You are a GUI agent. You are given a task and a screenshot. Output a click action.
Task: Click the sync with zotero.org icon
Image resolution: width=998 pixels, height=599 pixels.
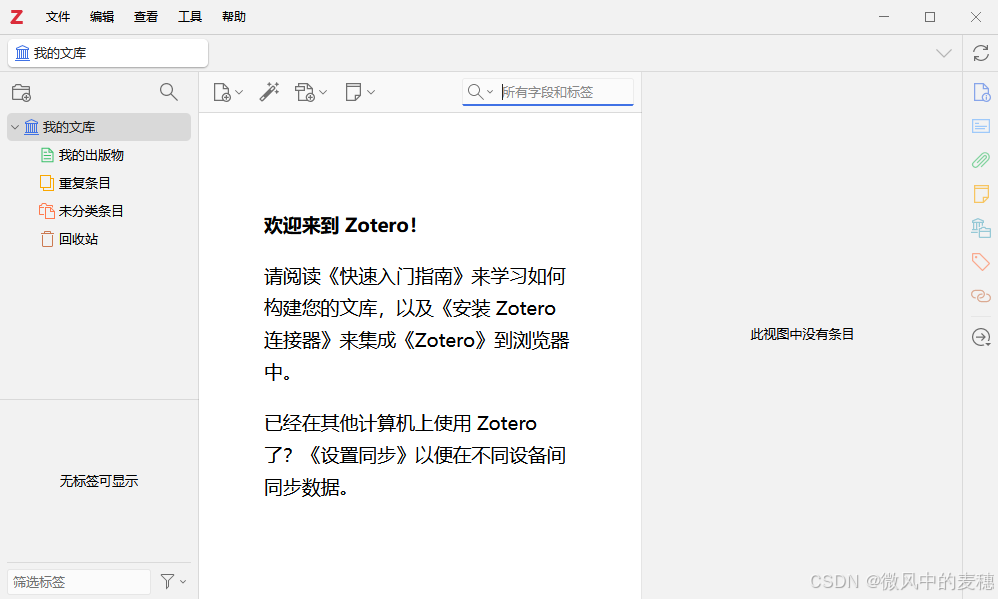point(981,53)
